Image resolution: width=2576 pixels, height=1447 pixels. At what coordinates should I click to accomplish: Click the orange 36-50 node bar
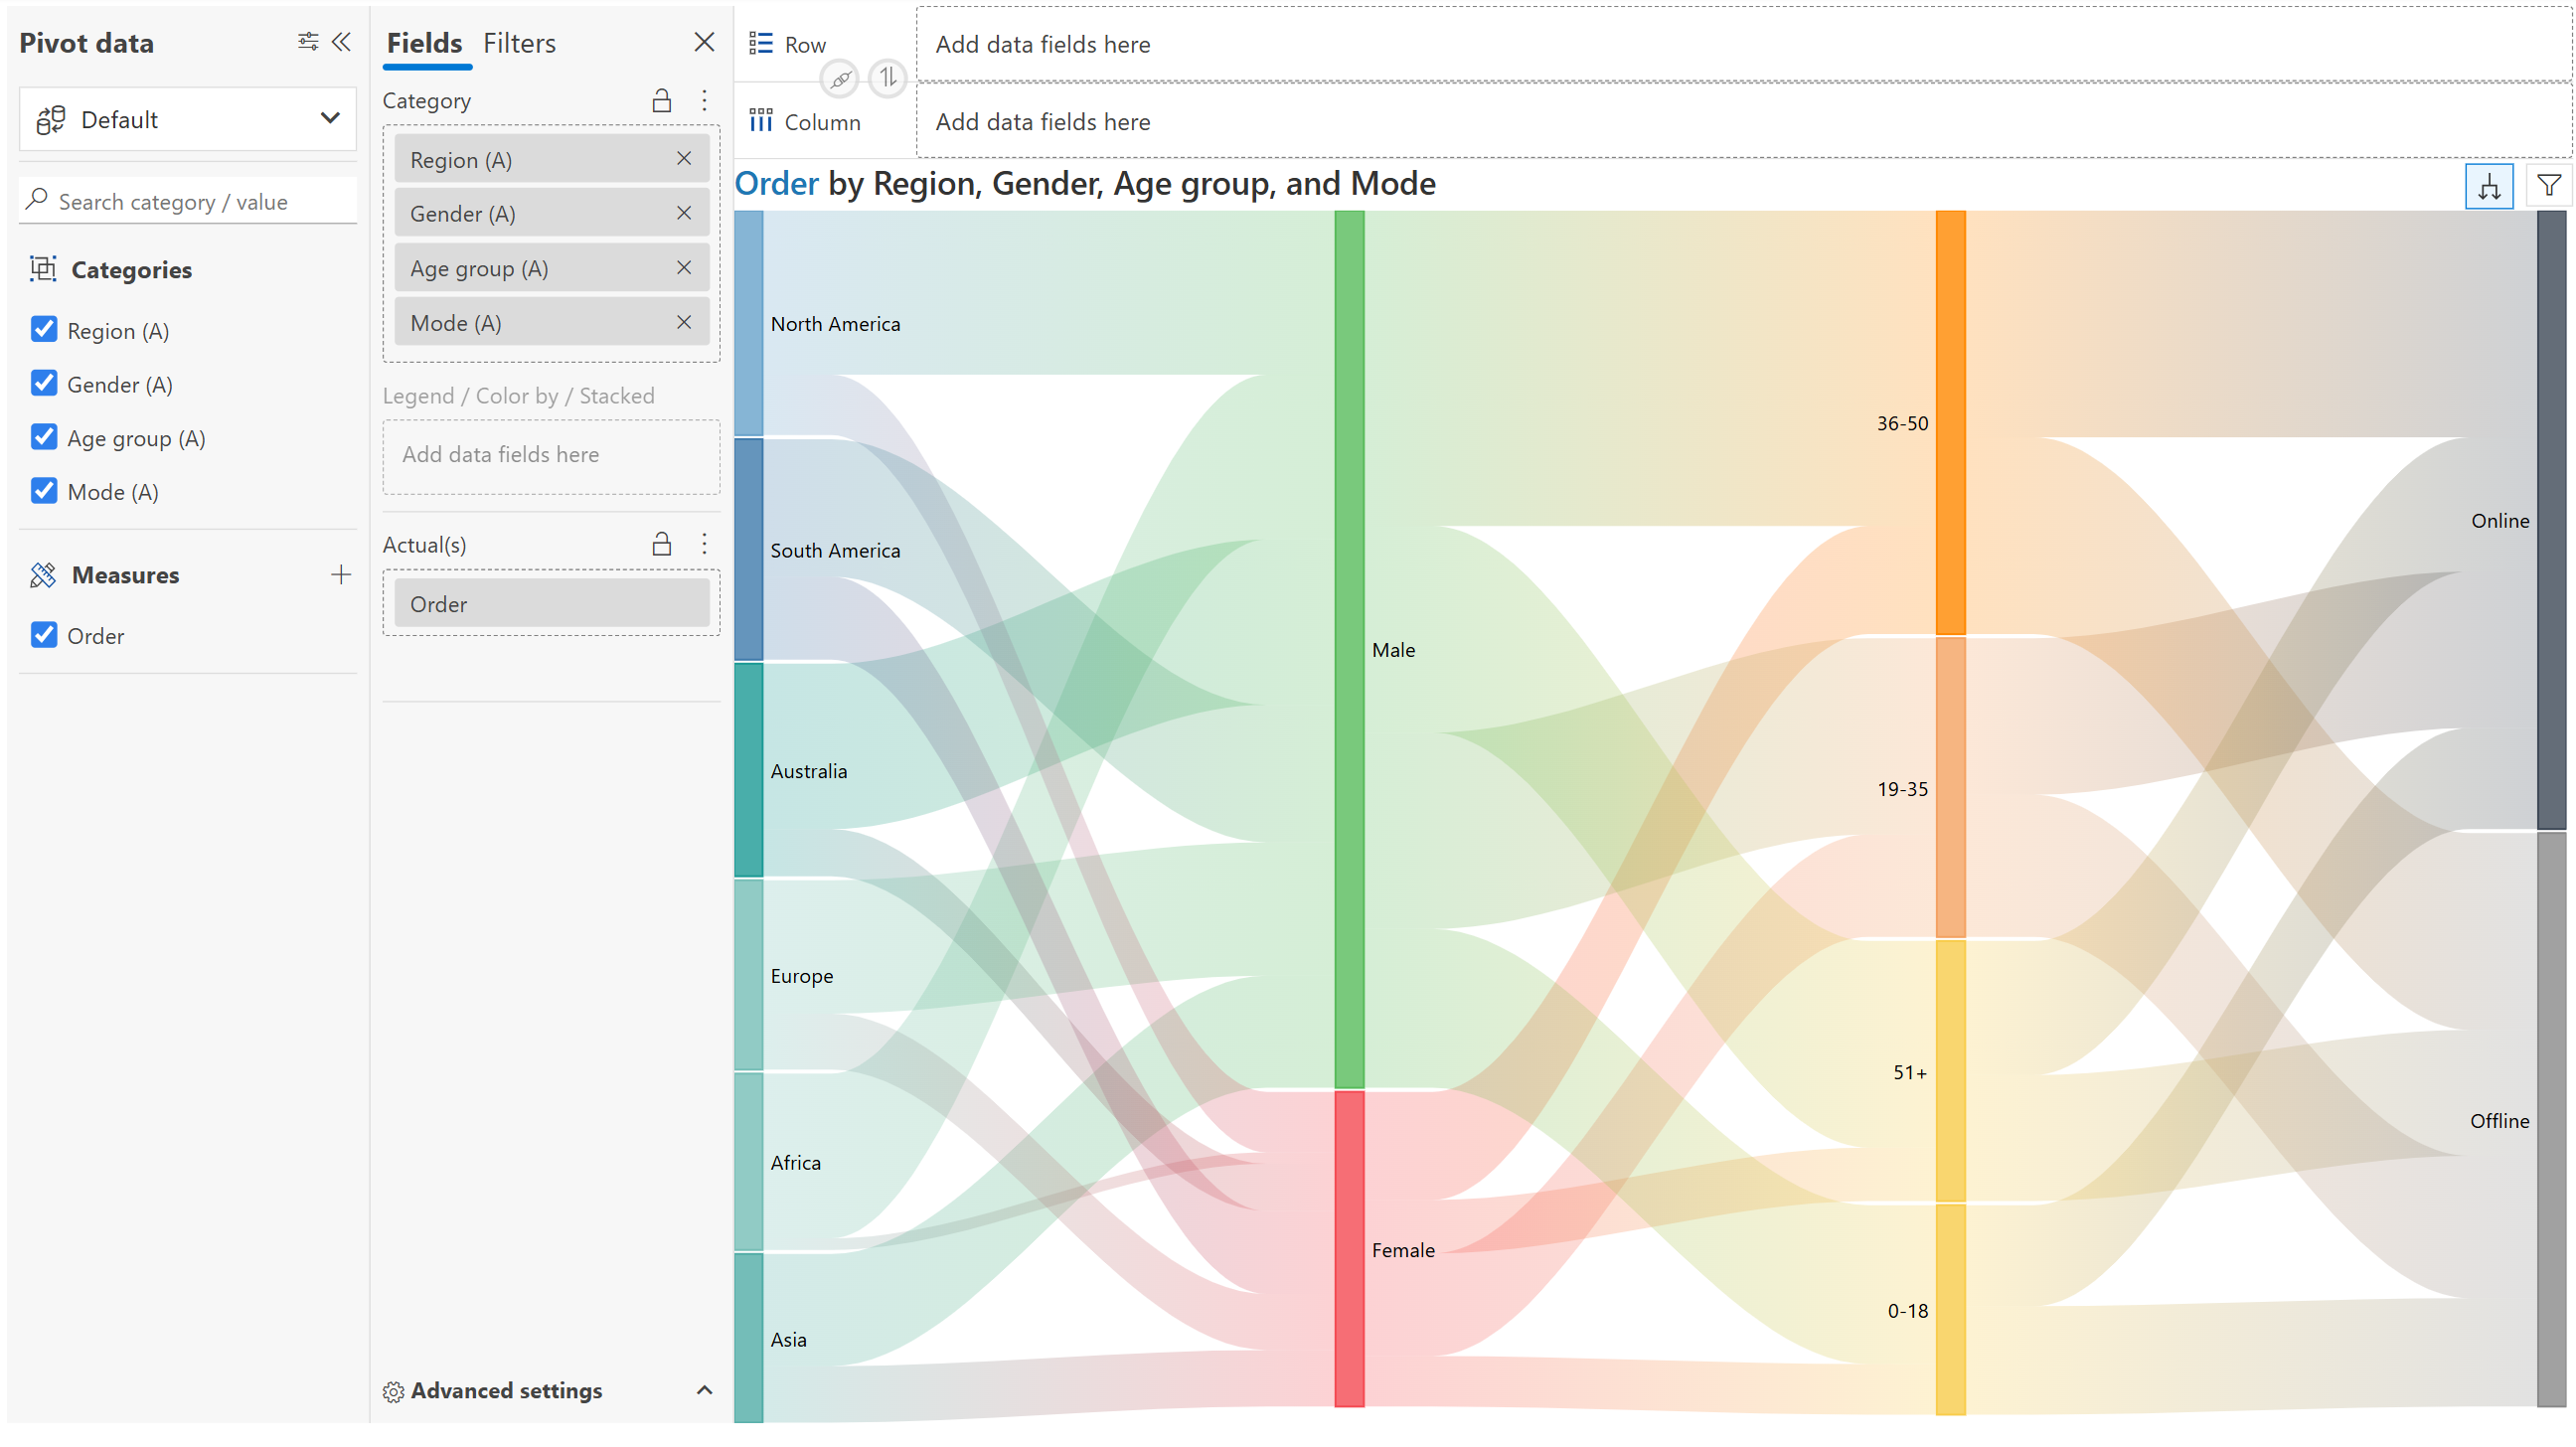pos(1950,422)
